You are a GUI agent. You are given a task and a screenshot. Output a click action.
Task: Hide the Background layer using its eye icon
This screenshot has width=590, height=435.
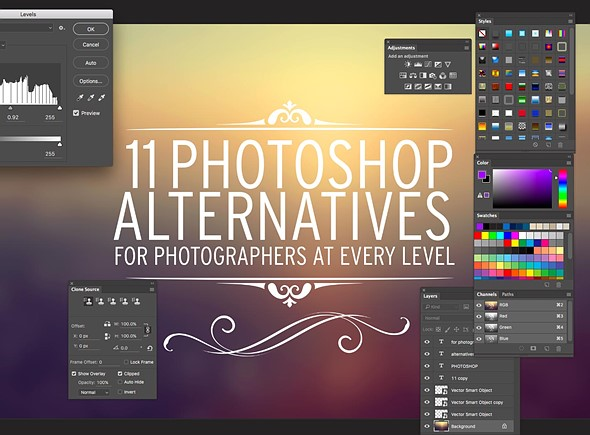pyautogui.click(x=427, y=426)
